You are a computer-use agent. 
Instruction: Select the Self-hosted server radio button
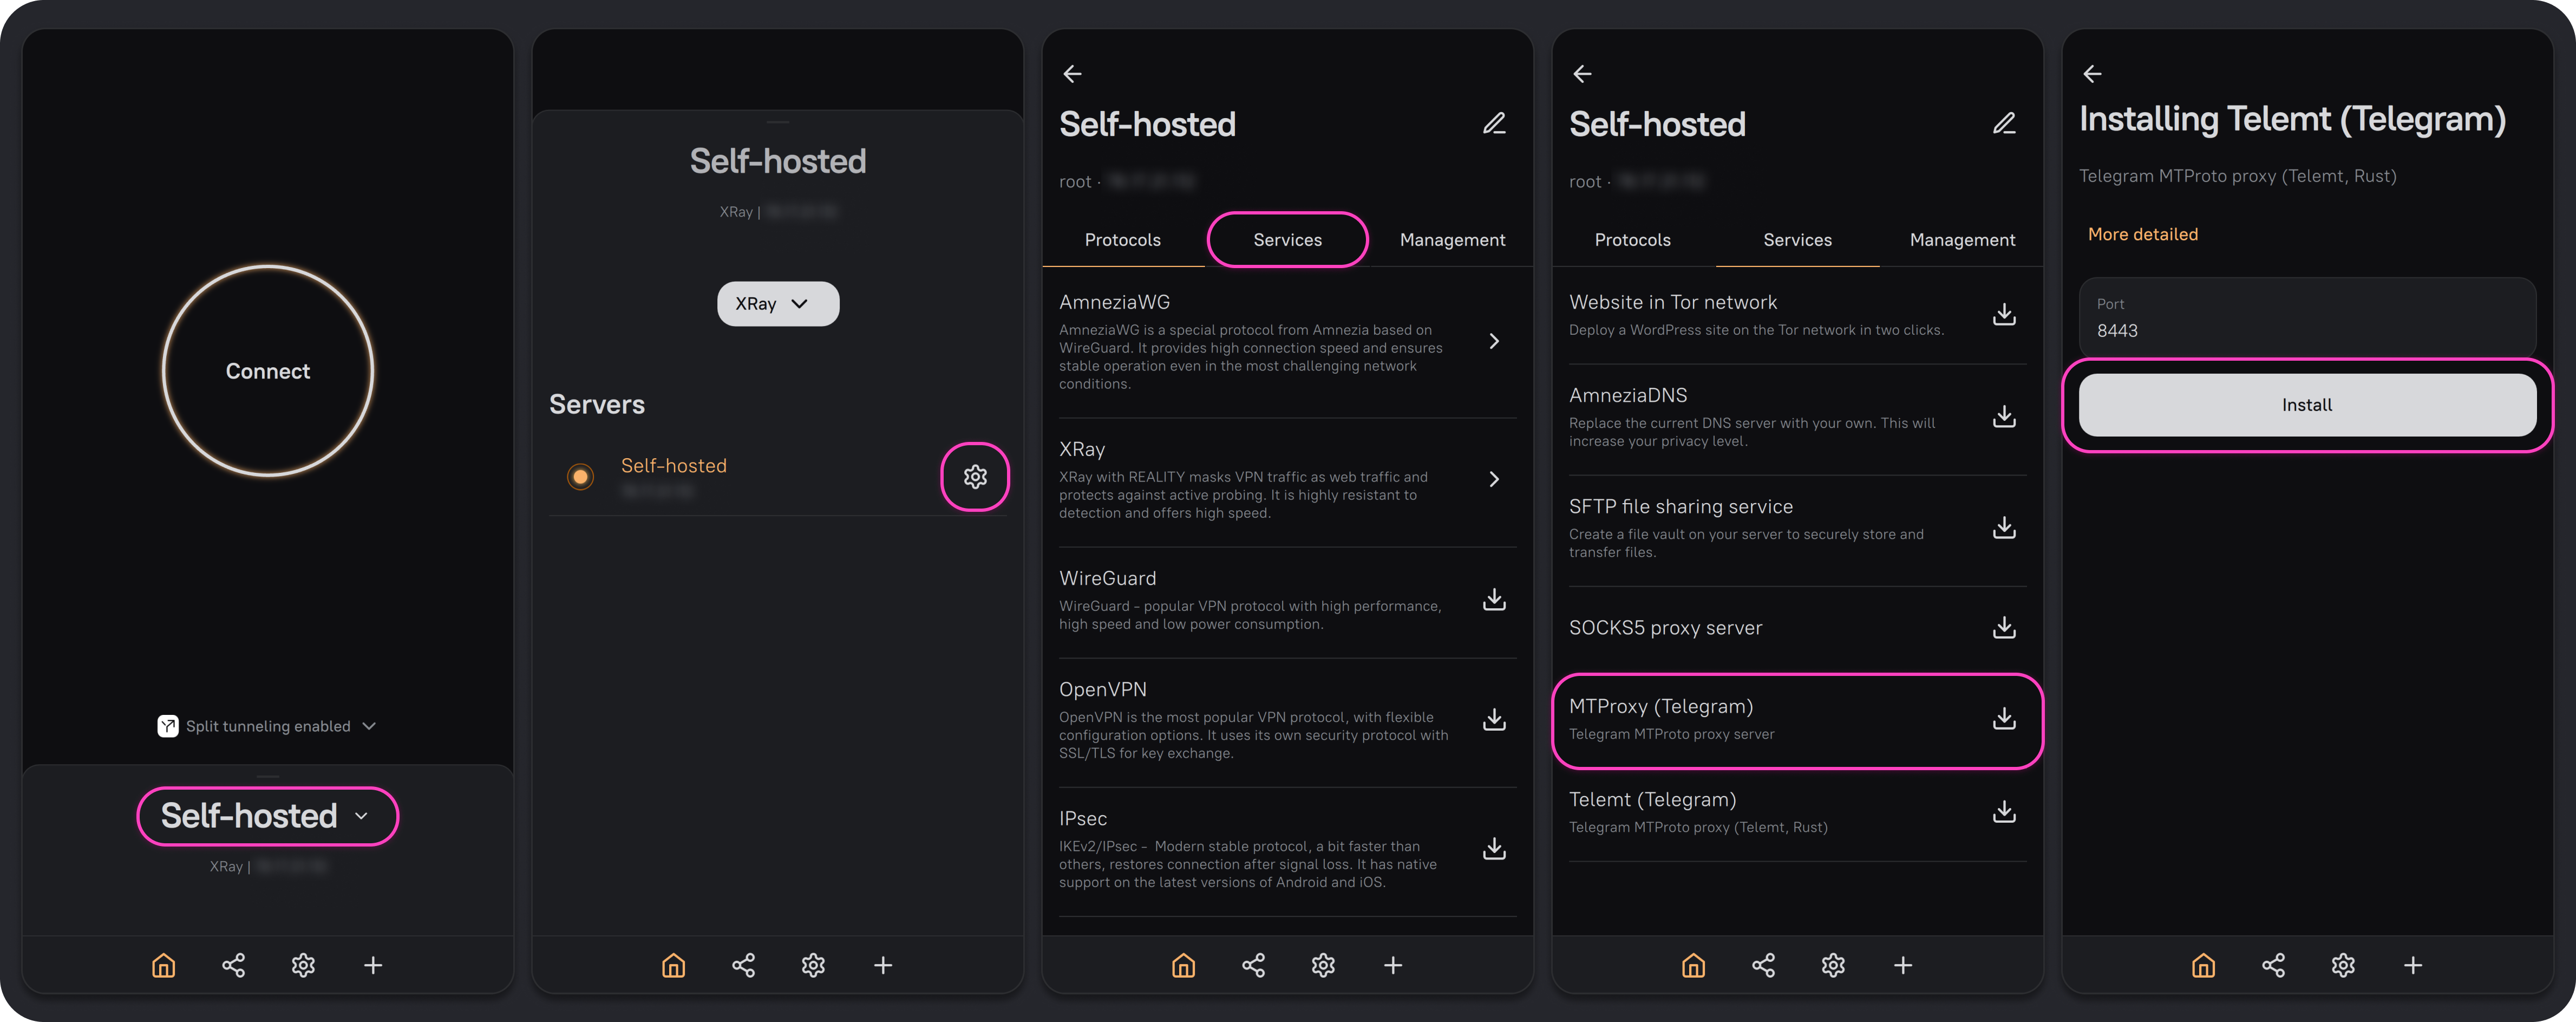tap(580, 477)
